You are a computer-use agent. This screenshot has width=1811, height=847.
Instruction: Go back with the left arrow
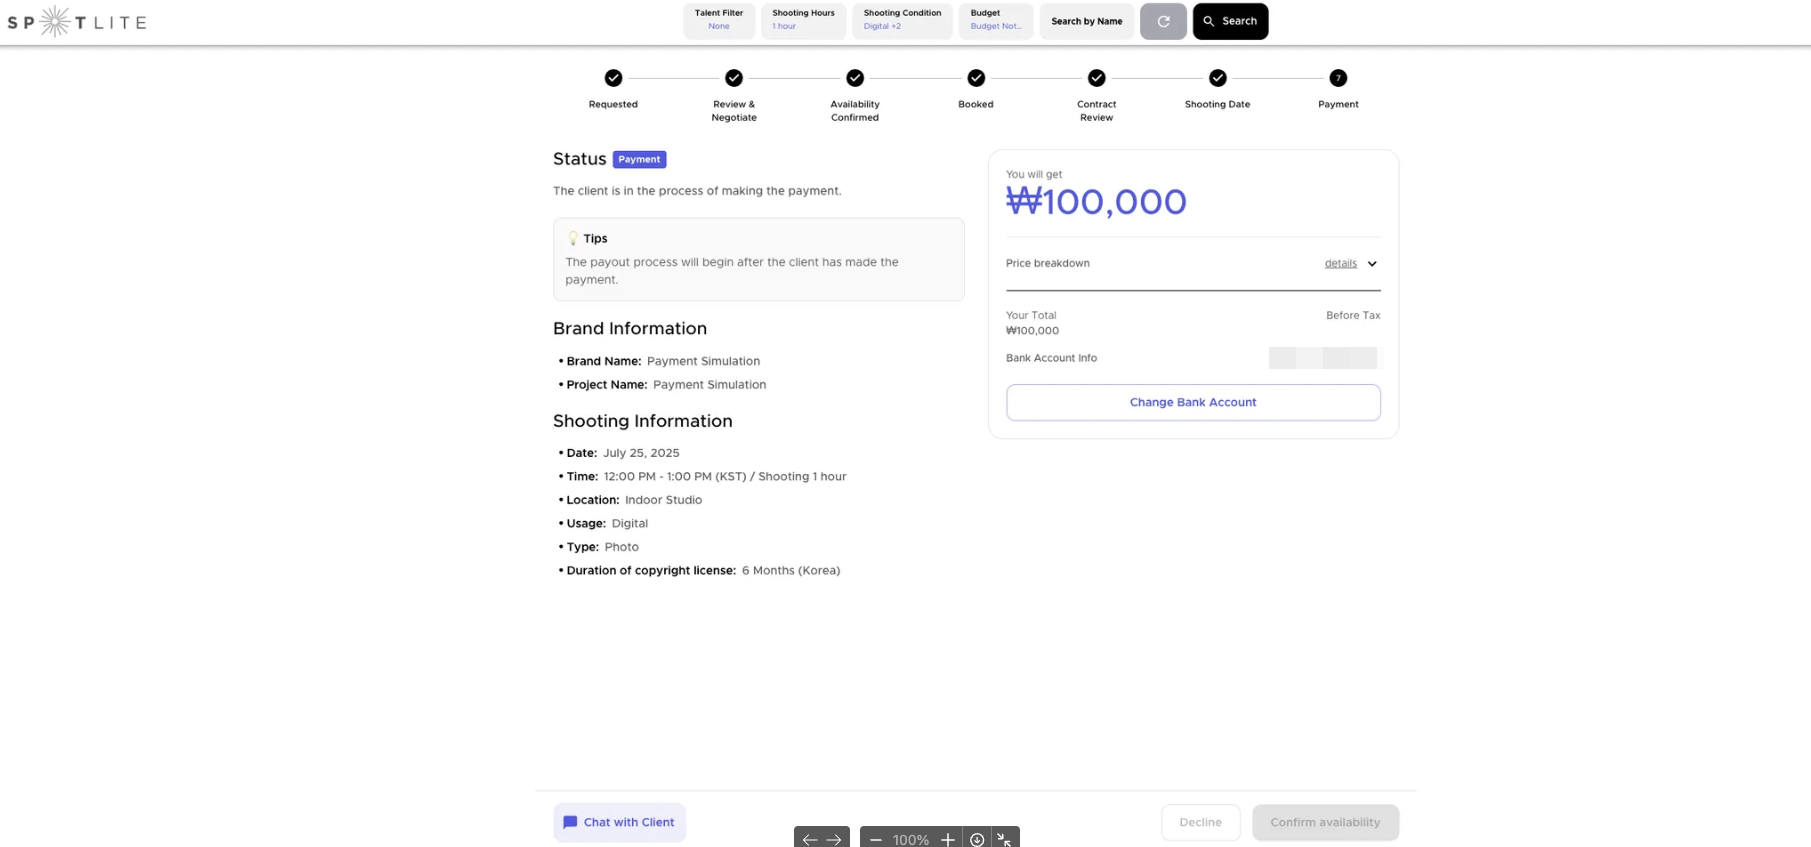pyautogui.click(x=810, y=840)
